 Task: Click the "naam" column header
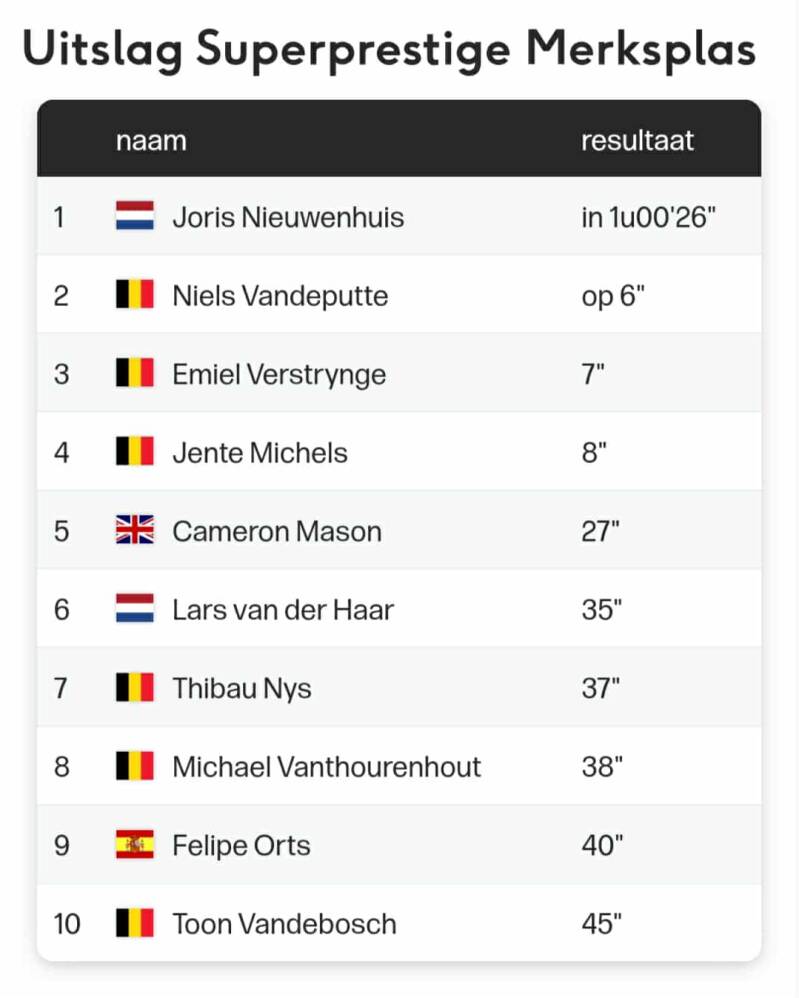[x=151, y=139]
